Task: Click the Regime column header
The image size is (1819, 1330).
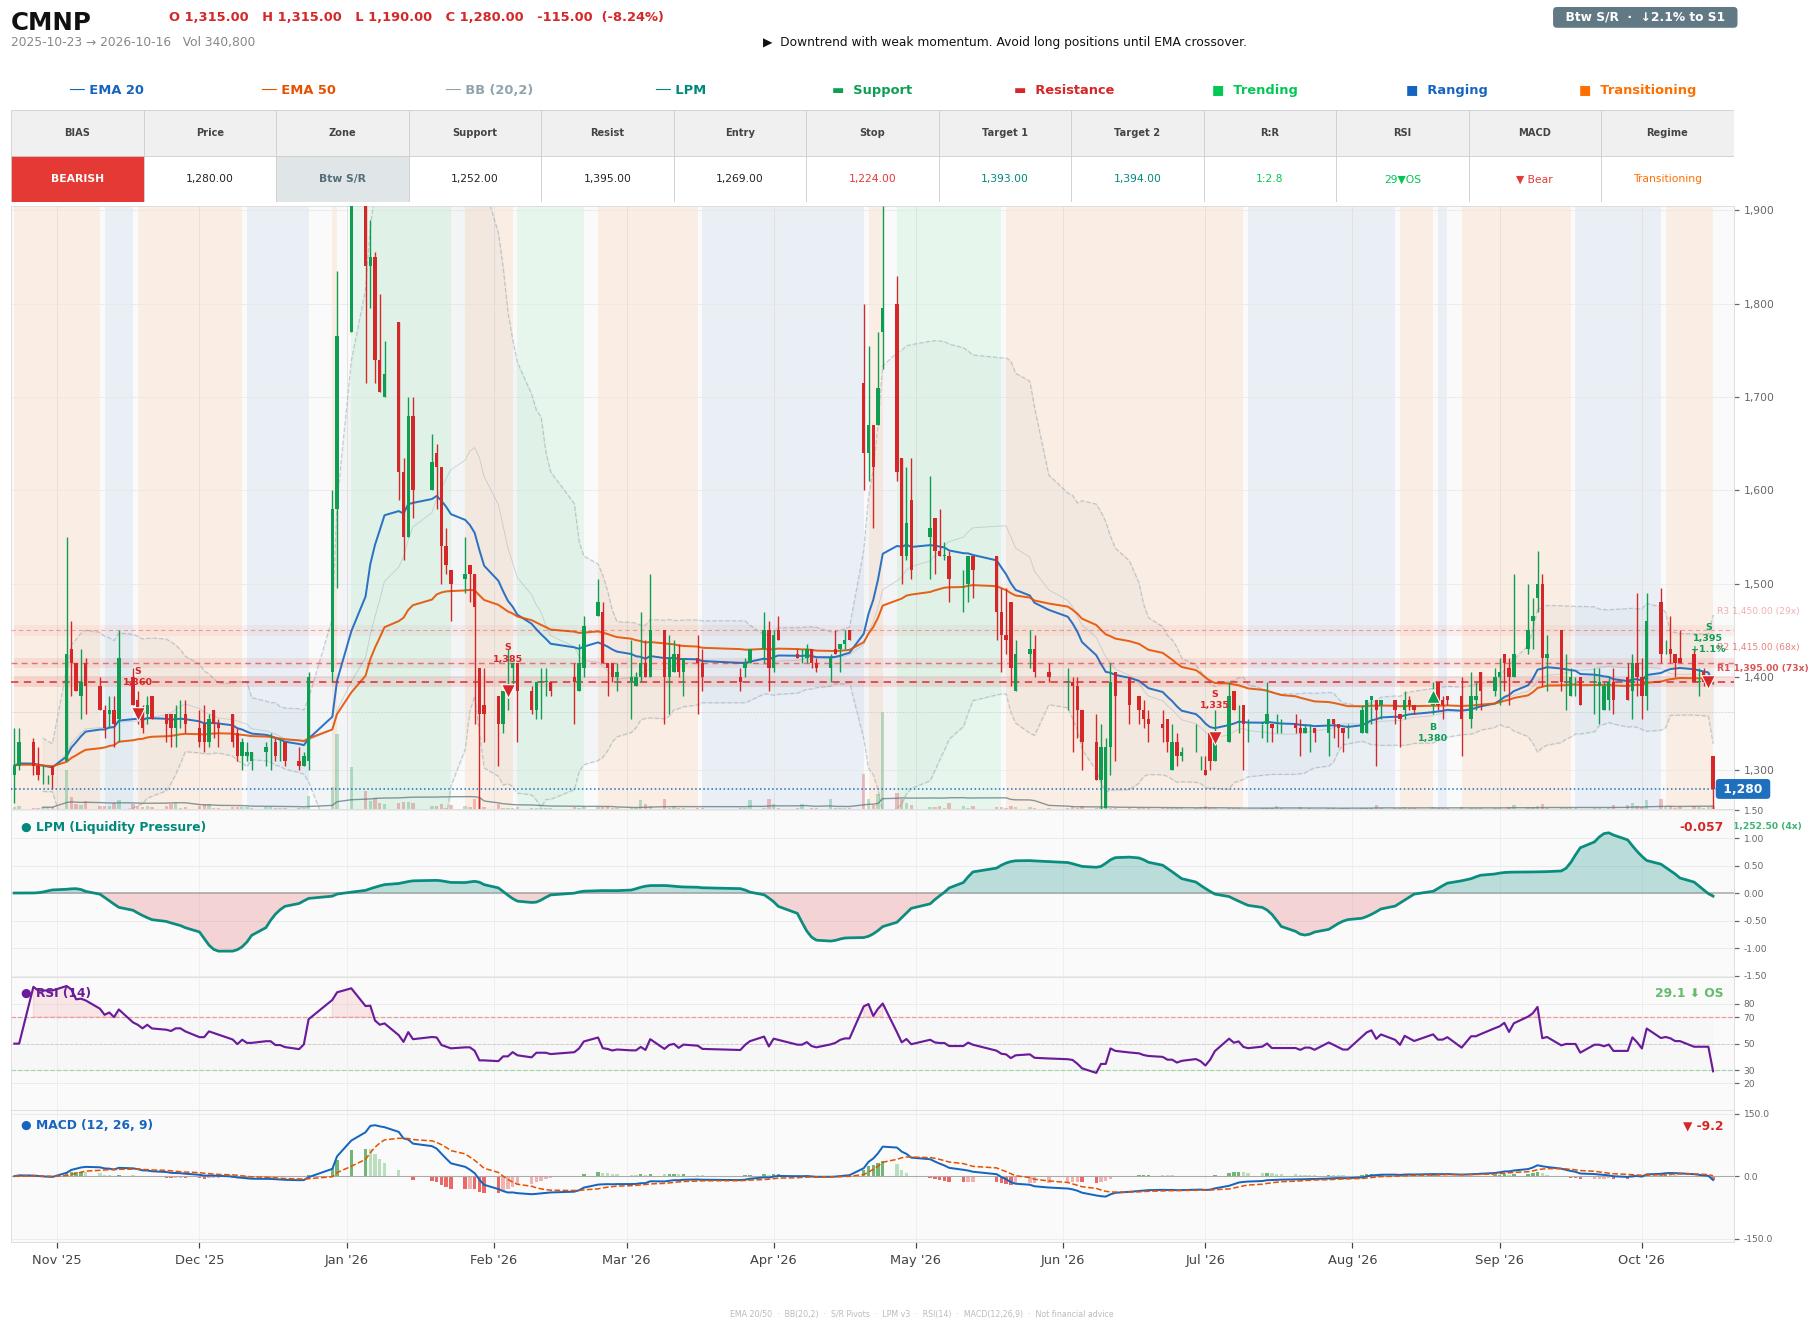Action: pos(1667,133)
